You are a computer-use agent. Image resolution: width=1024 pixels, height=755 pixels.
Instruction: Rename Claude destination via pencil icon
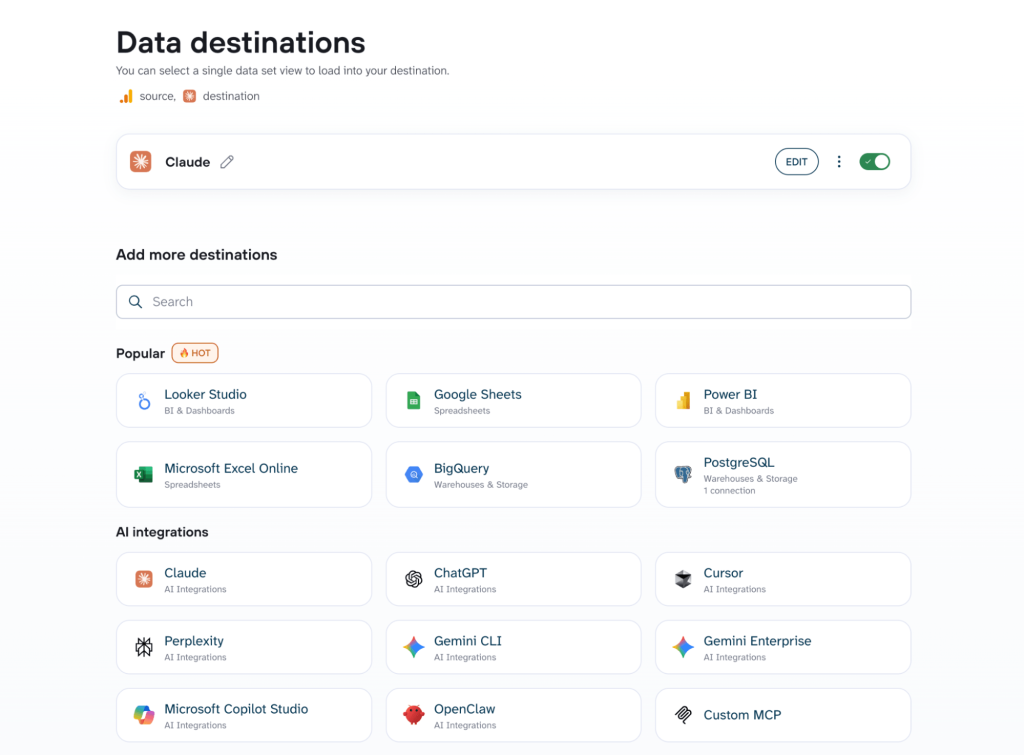tap(227, 162)
